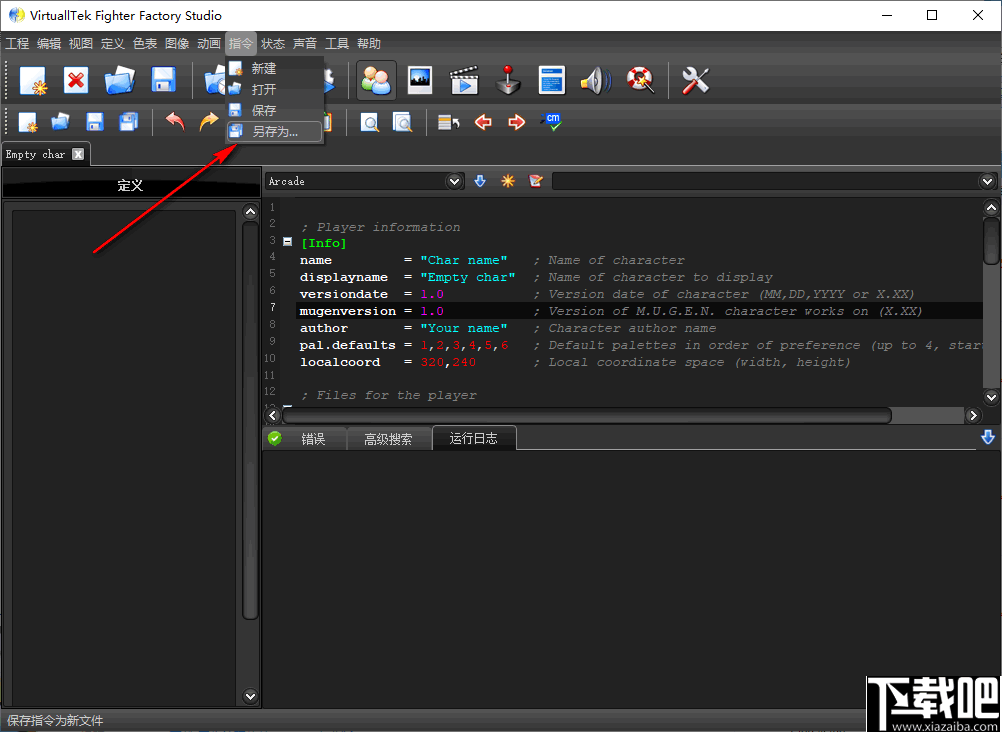Select 另存为... in the 指令 menu

(x=275, y=132)
